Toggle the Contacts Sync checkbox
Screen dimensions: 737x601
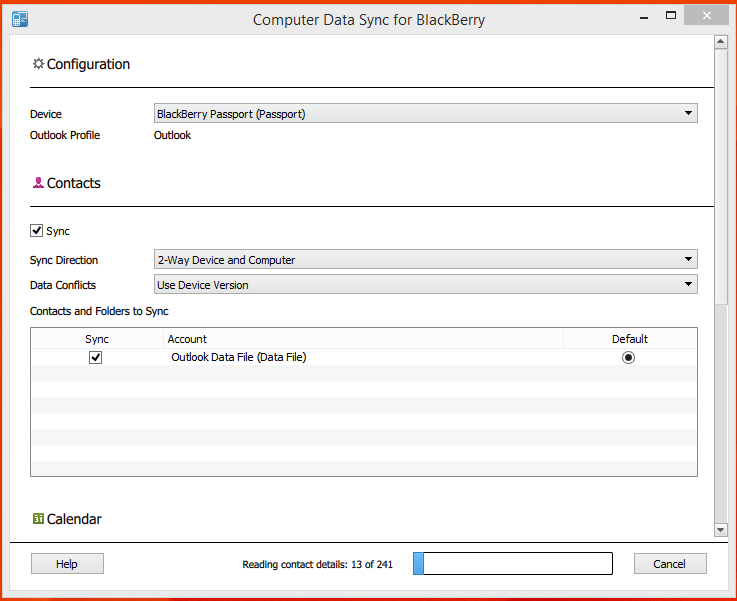point(36,230)
